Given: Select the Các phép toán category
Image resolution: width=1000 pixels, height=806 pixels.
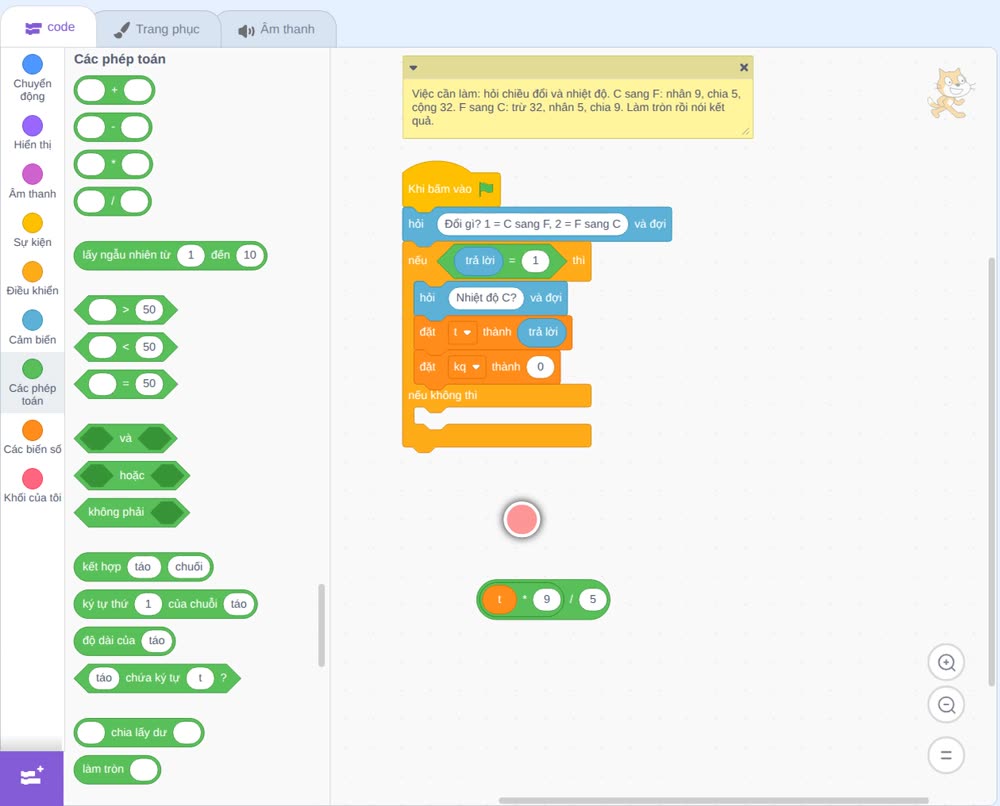Looking at the screenshot, I should coord(32,382).
